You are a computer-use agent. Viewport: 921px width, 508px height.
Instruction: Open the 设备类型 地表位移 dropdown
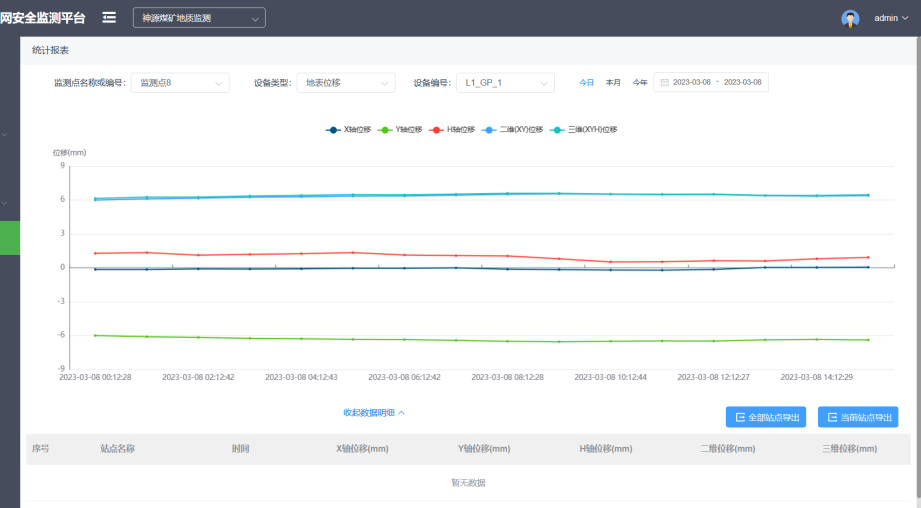tap(345, 83)
